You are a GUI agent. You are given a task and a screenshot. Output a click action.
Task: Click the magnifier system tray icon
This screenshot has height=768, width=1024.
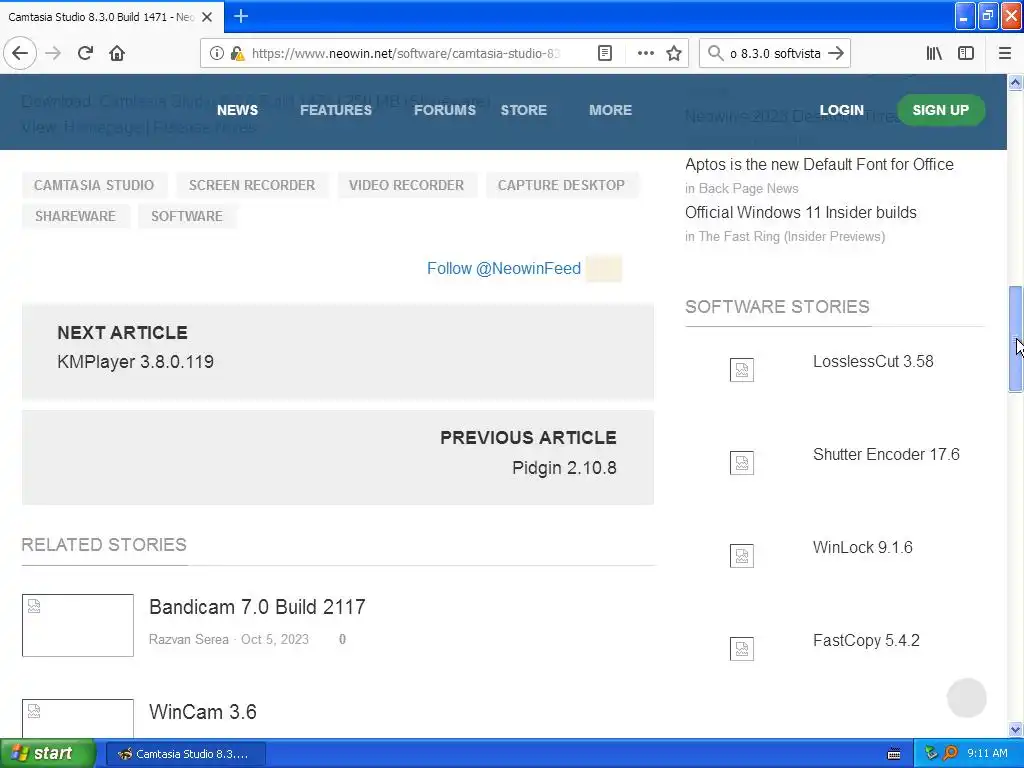tap(950, 754)
